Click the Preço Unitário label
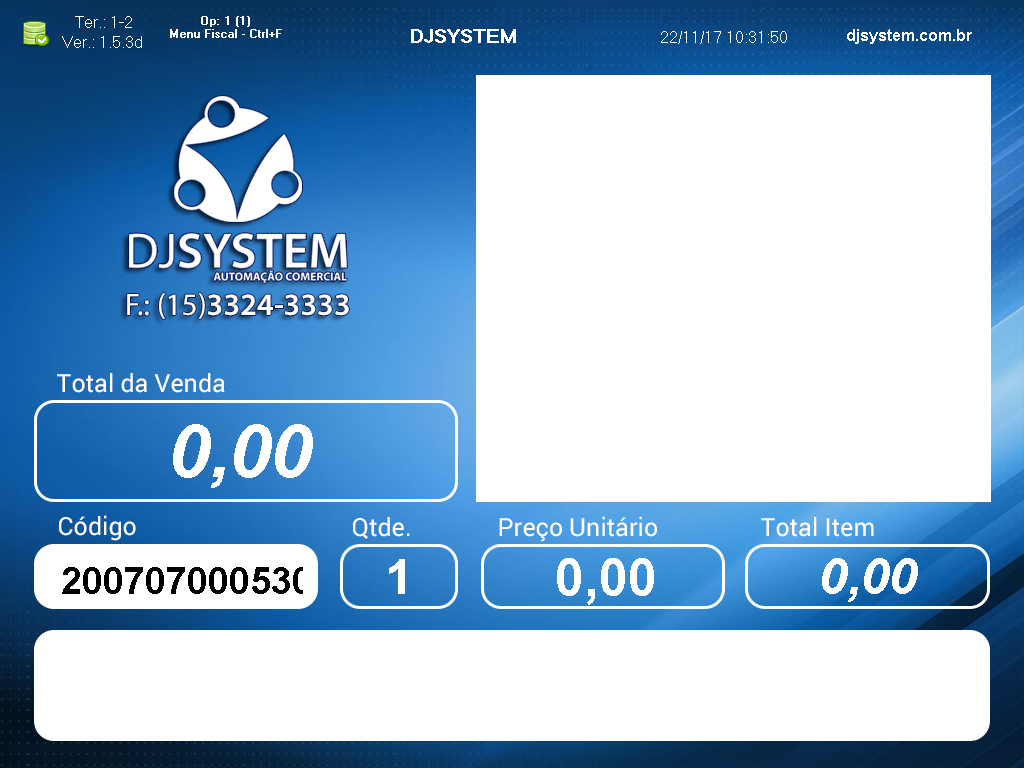Viewport: 1024px width, 768px height. pos(577,528)
